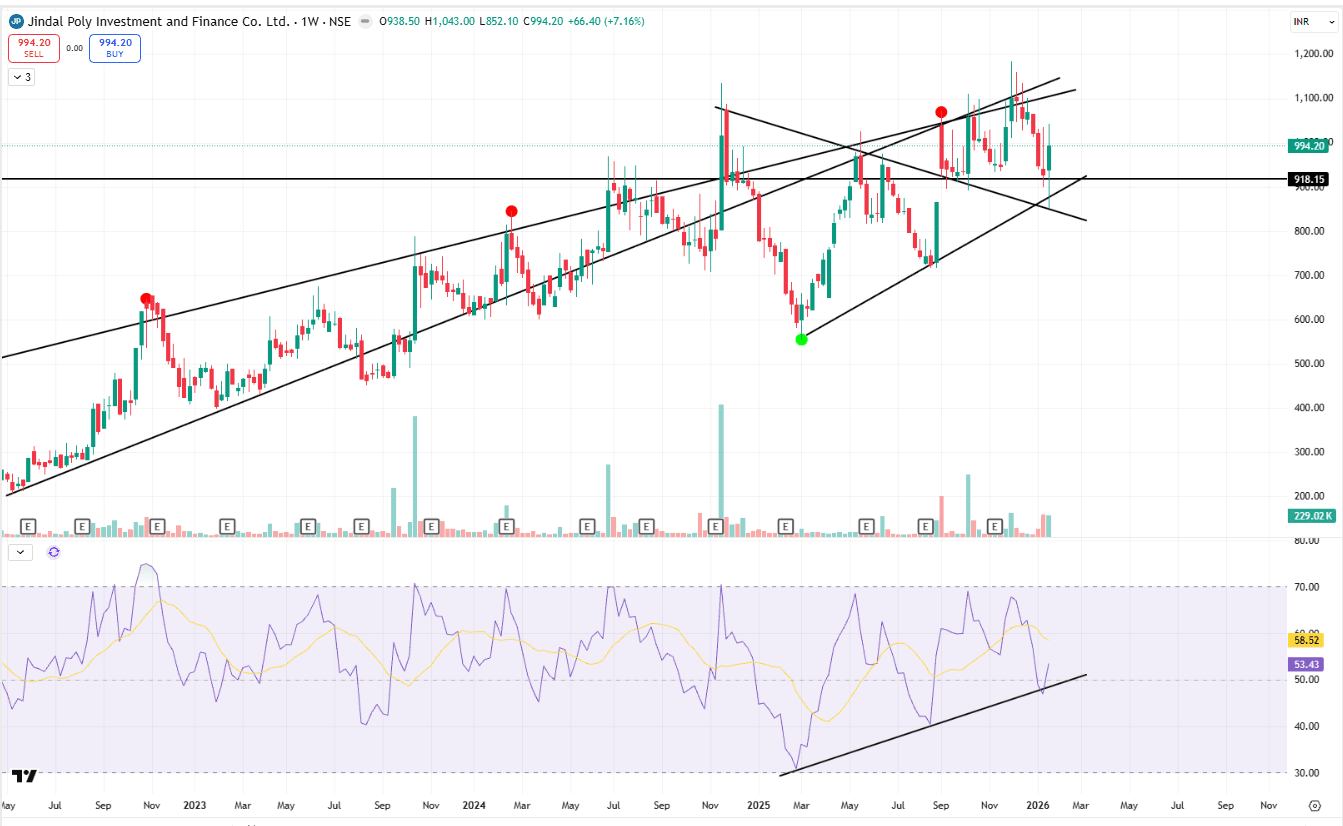1343x826 pixels.
Task: Click the red SELL 994.20 button
Action: tap(34, 48)
